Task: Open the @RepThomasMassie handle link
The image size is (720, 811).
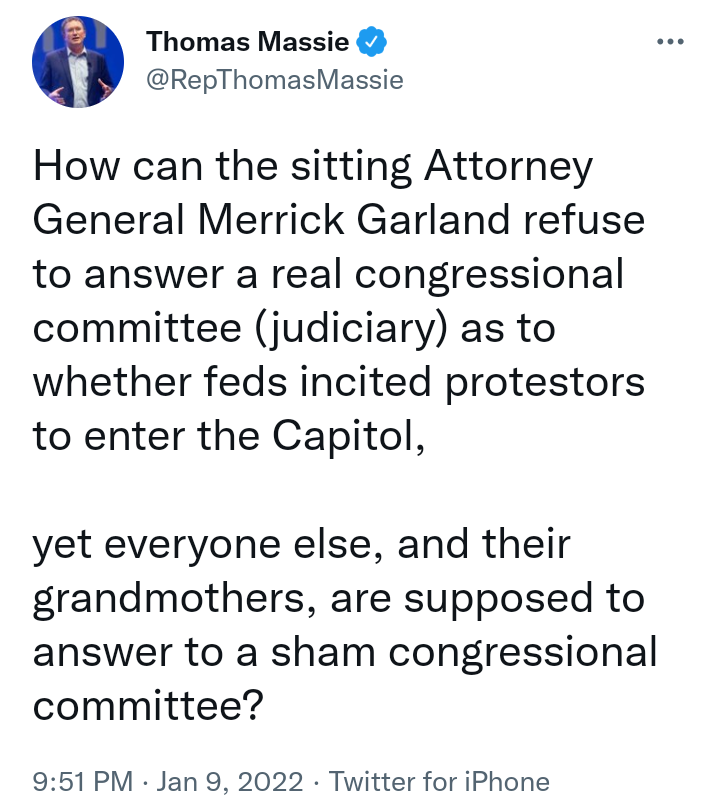Action: click(275, 80)
